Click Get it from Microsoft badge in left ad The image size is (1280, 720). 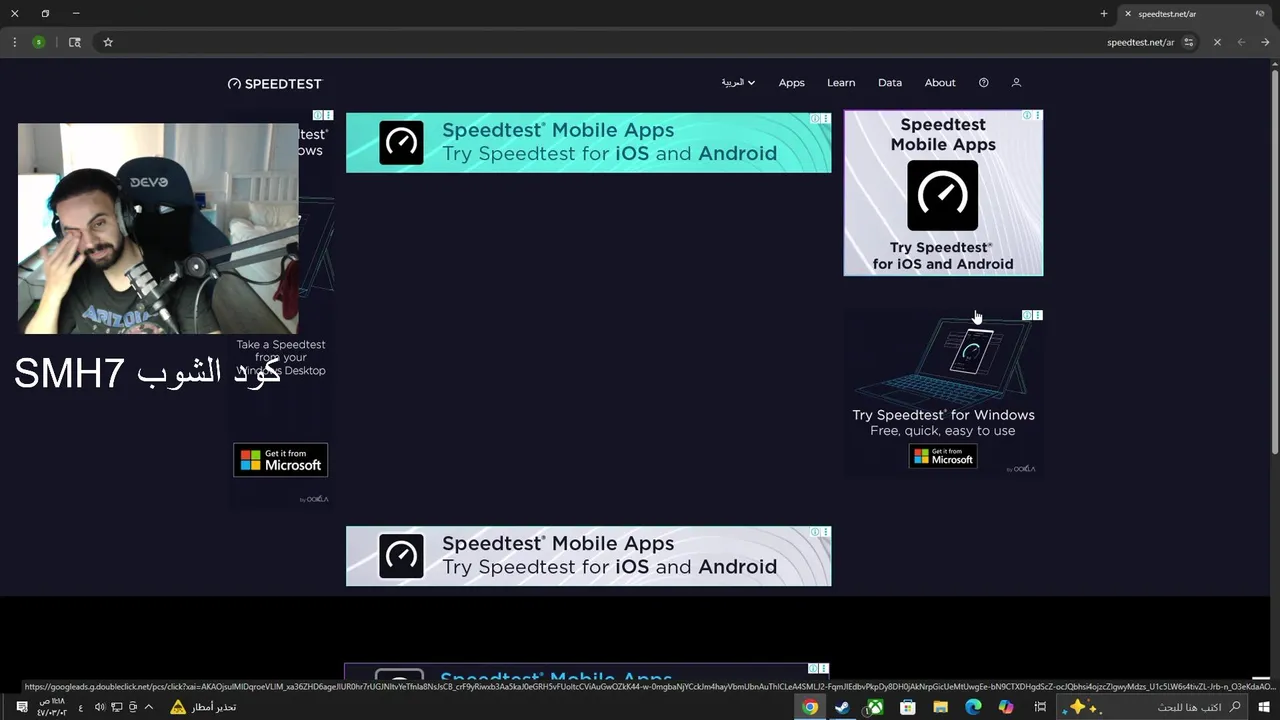(x=280, y=460)
